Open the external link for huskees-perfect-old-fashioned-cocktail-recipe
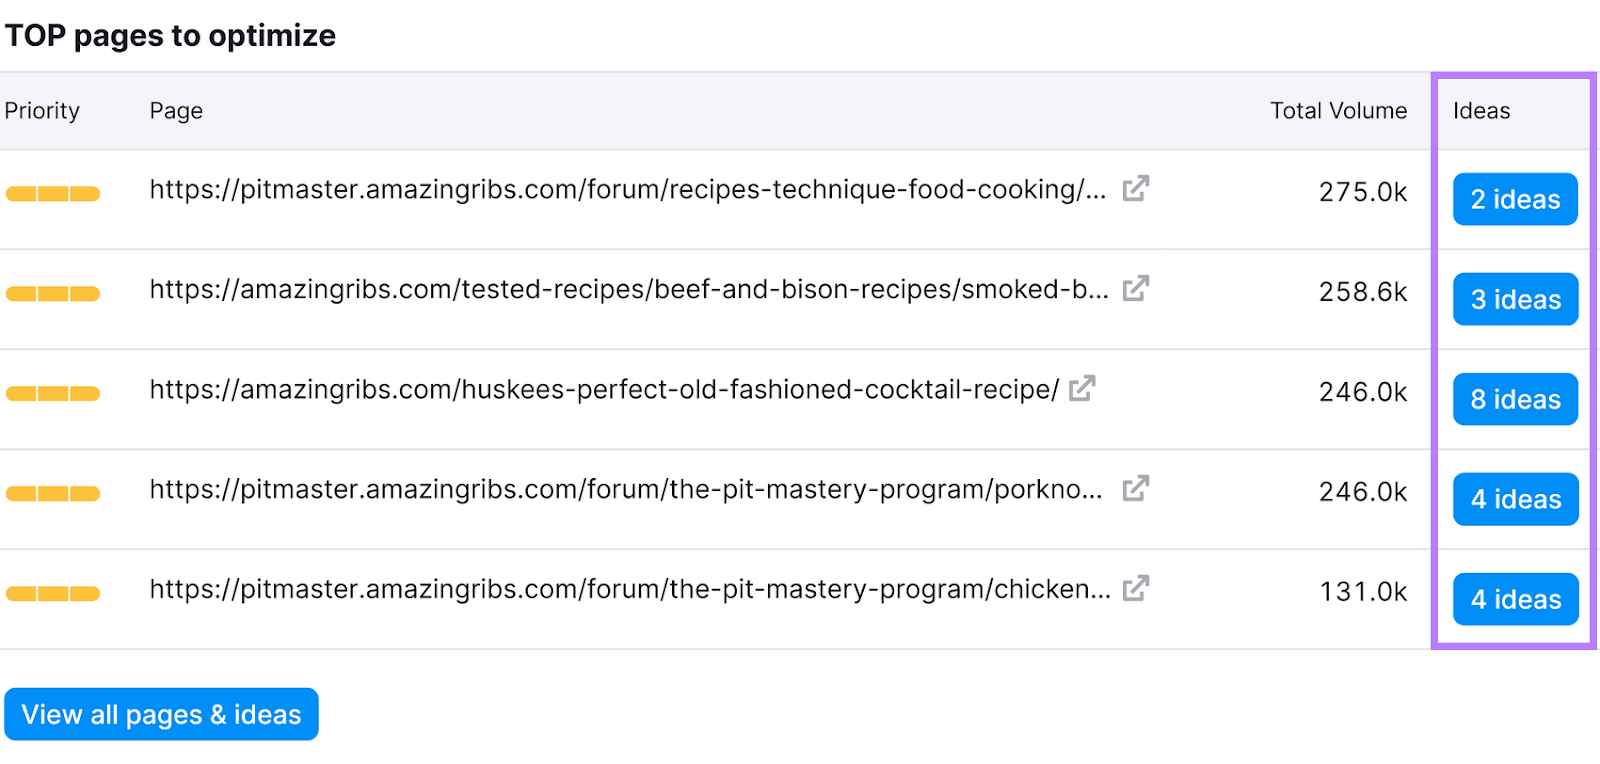Viewport: 1600px width, 764px height. click(x=1083, y=388)
